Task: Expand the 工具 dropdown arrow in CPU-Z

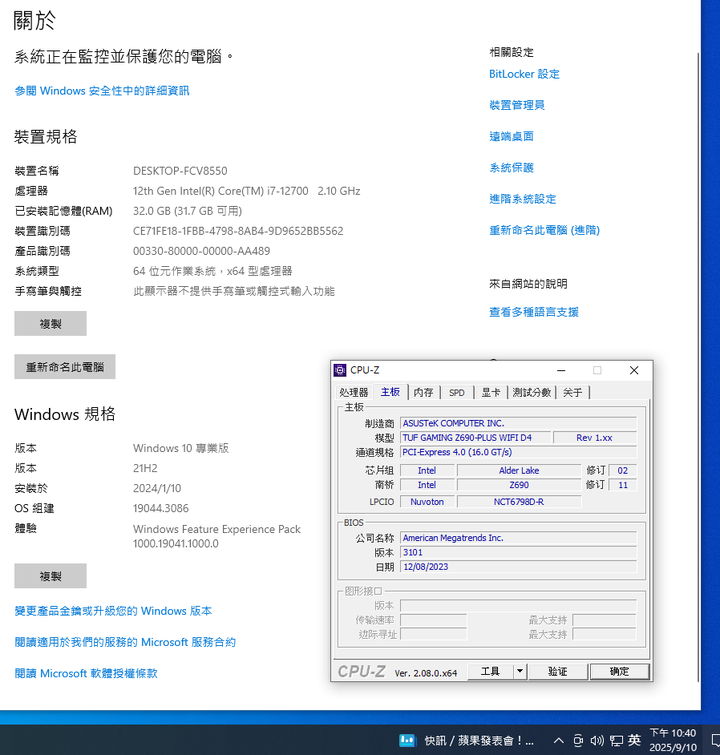Action: point(520,671)
